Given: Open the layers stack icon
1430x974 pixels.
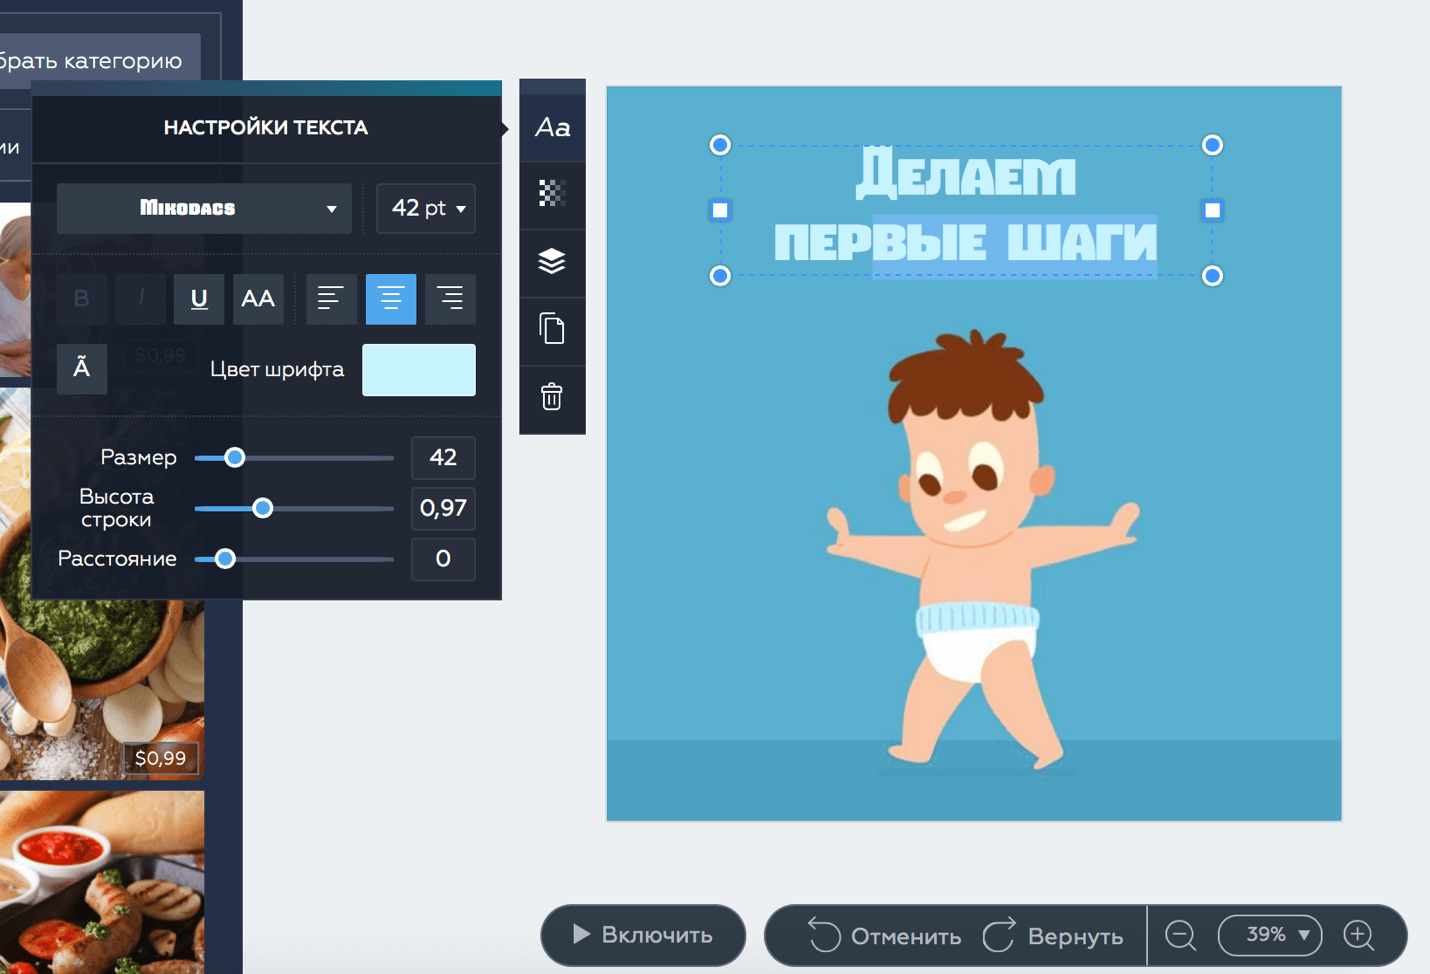Looking at the screenshot, I should (552, 261).
